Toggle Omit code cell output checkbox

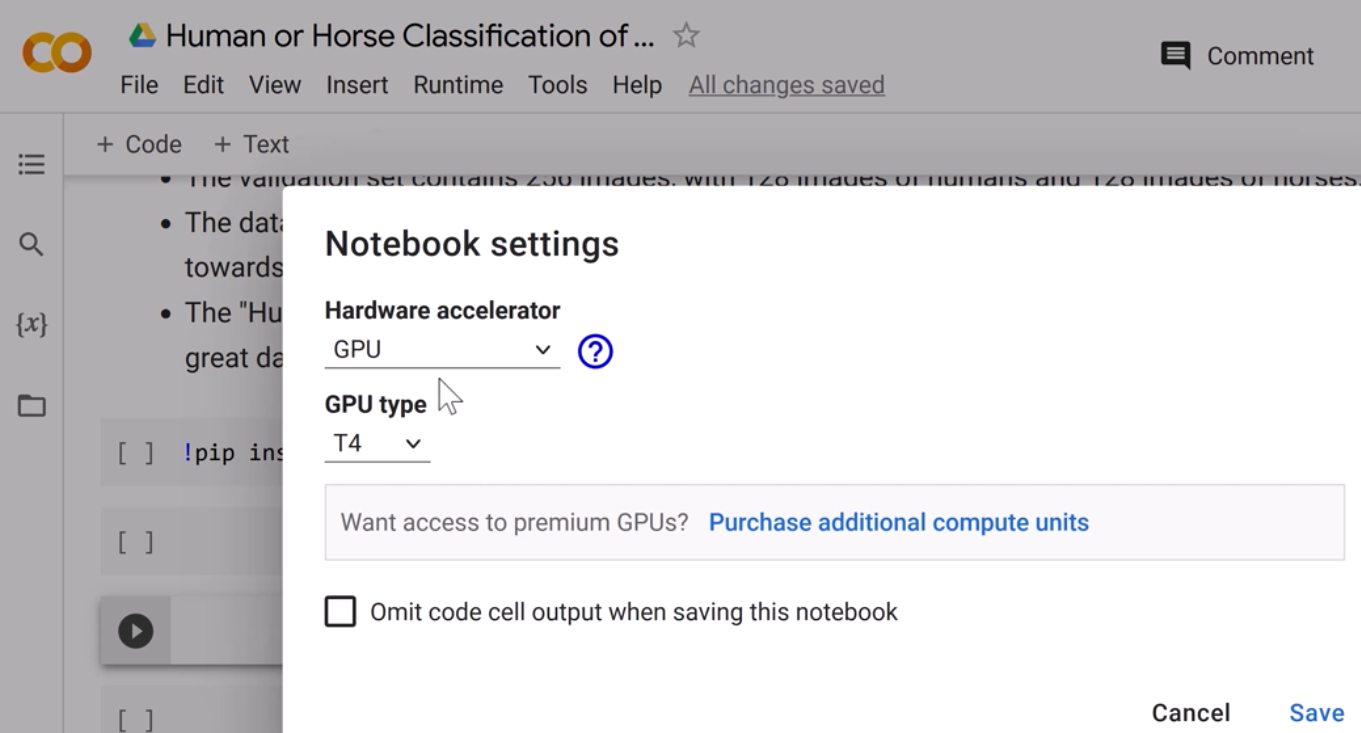coord(340,612)
